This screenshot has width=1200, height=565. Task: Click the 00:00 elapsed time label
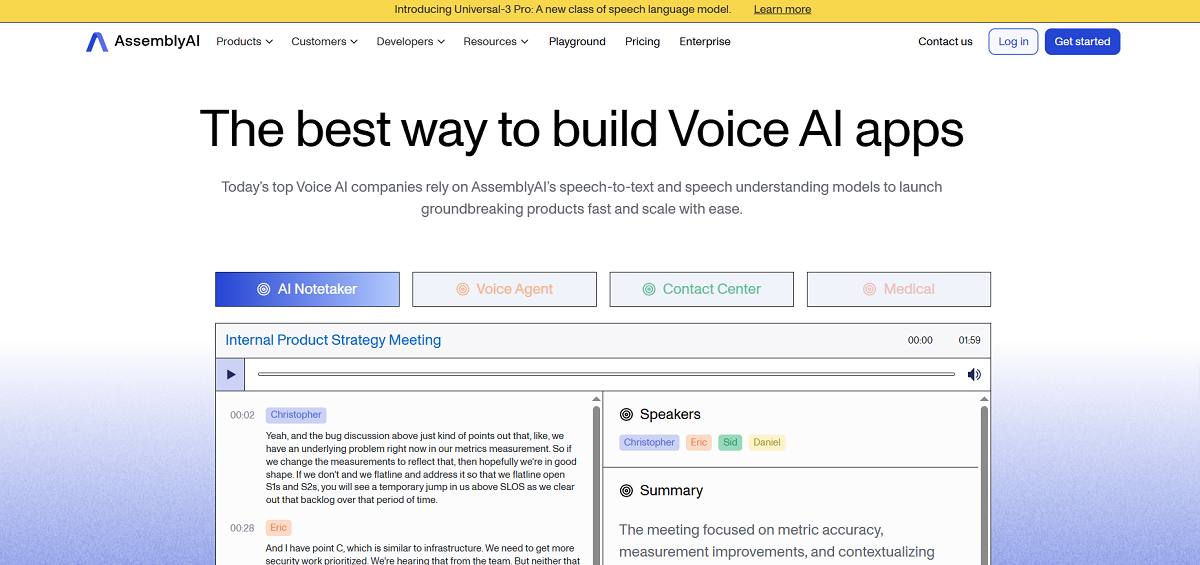tap(920, 340)
